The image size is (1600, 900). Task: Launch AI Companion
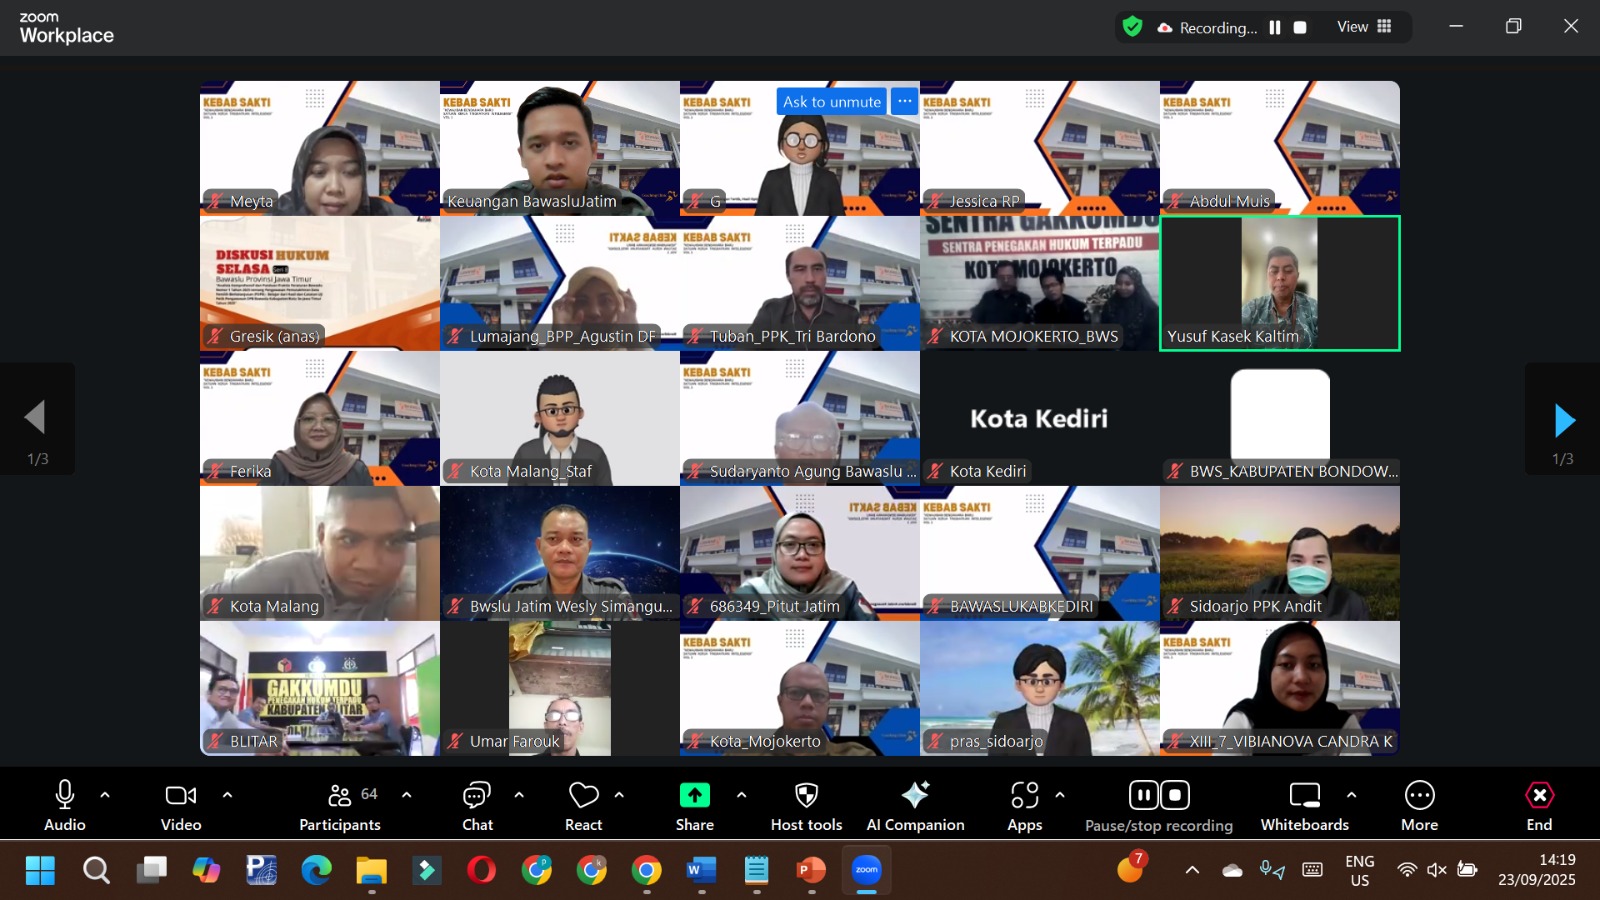(x=915, y=805)
